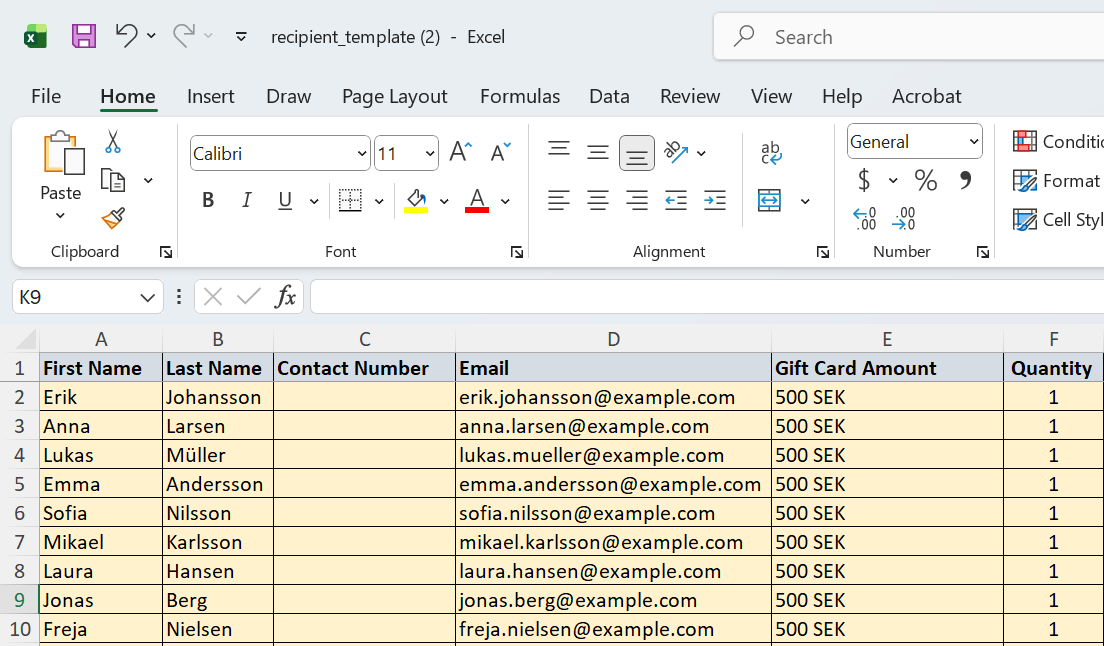Open the Merge & Center dropdown arrow

coord(805,201)
